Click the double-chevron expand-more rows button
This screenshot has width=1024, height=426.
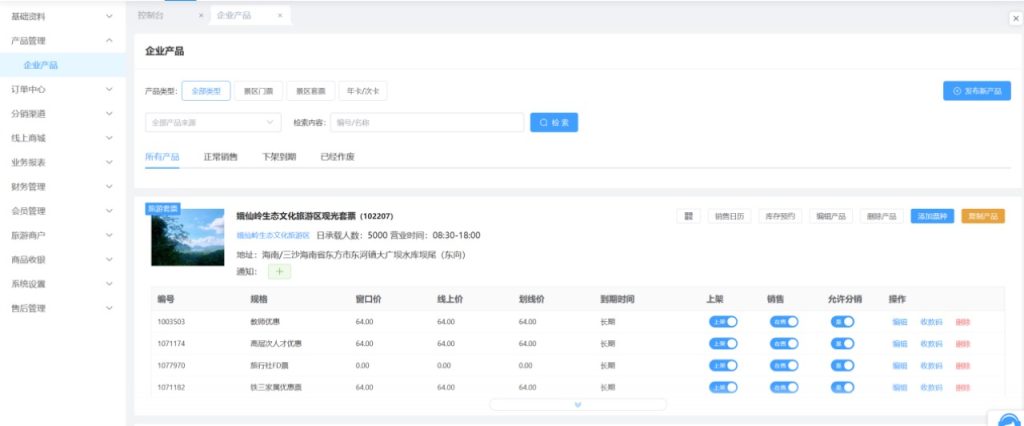click(x=577, y=404)
